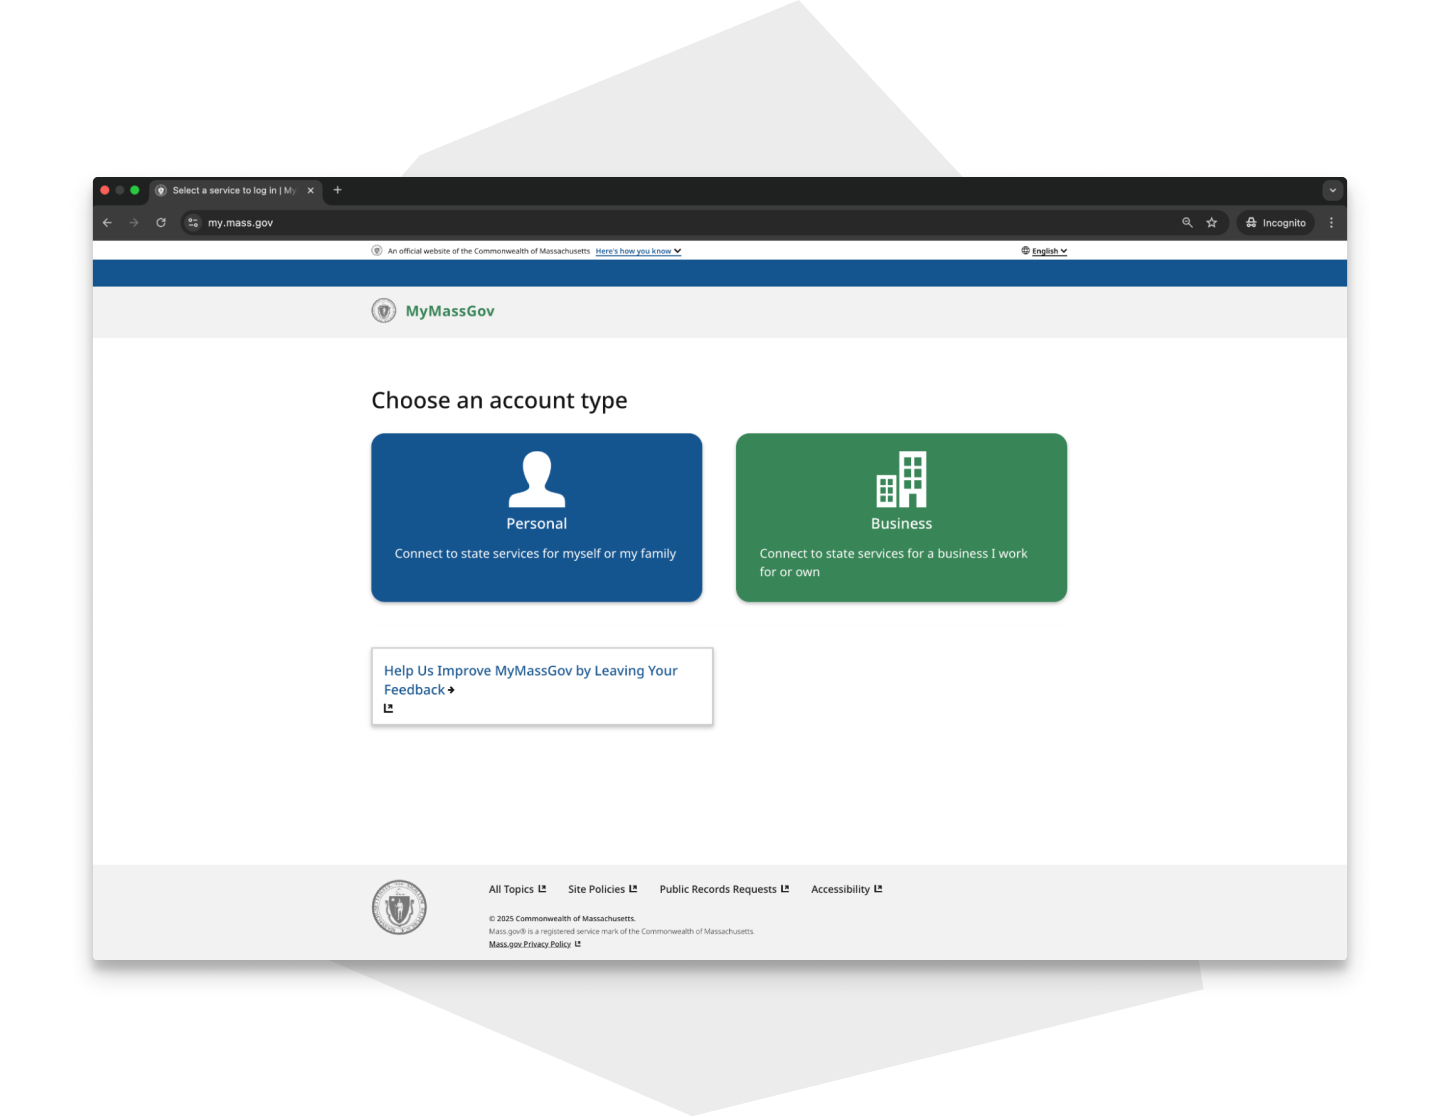The height and width of the screenshot is (1117, 1440).
Task: Click the browser forward arrow
Action: coord(134,223)
